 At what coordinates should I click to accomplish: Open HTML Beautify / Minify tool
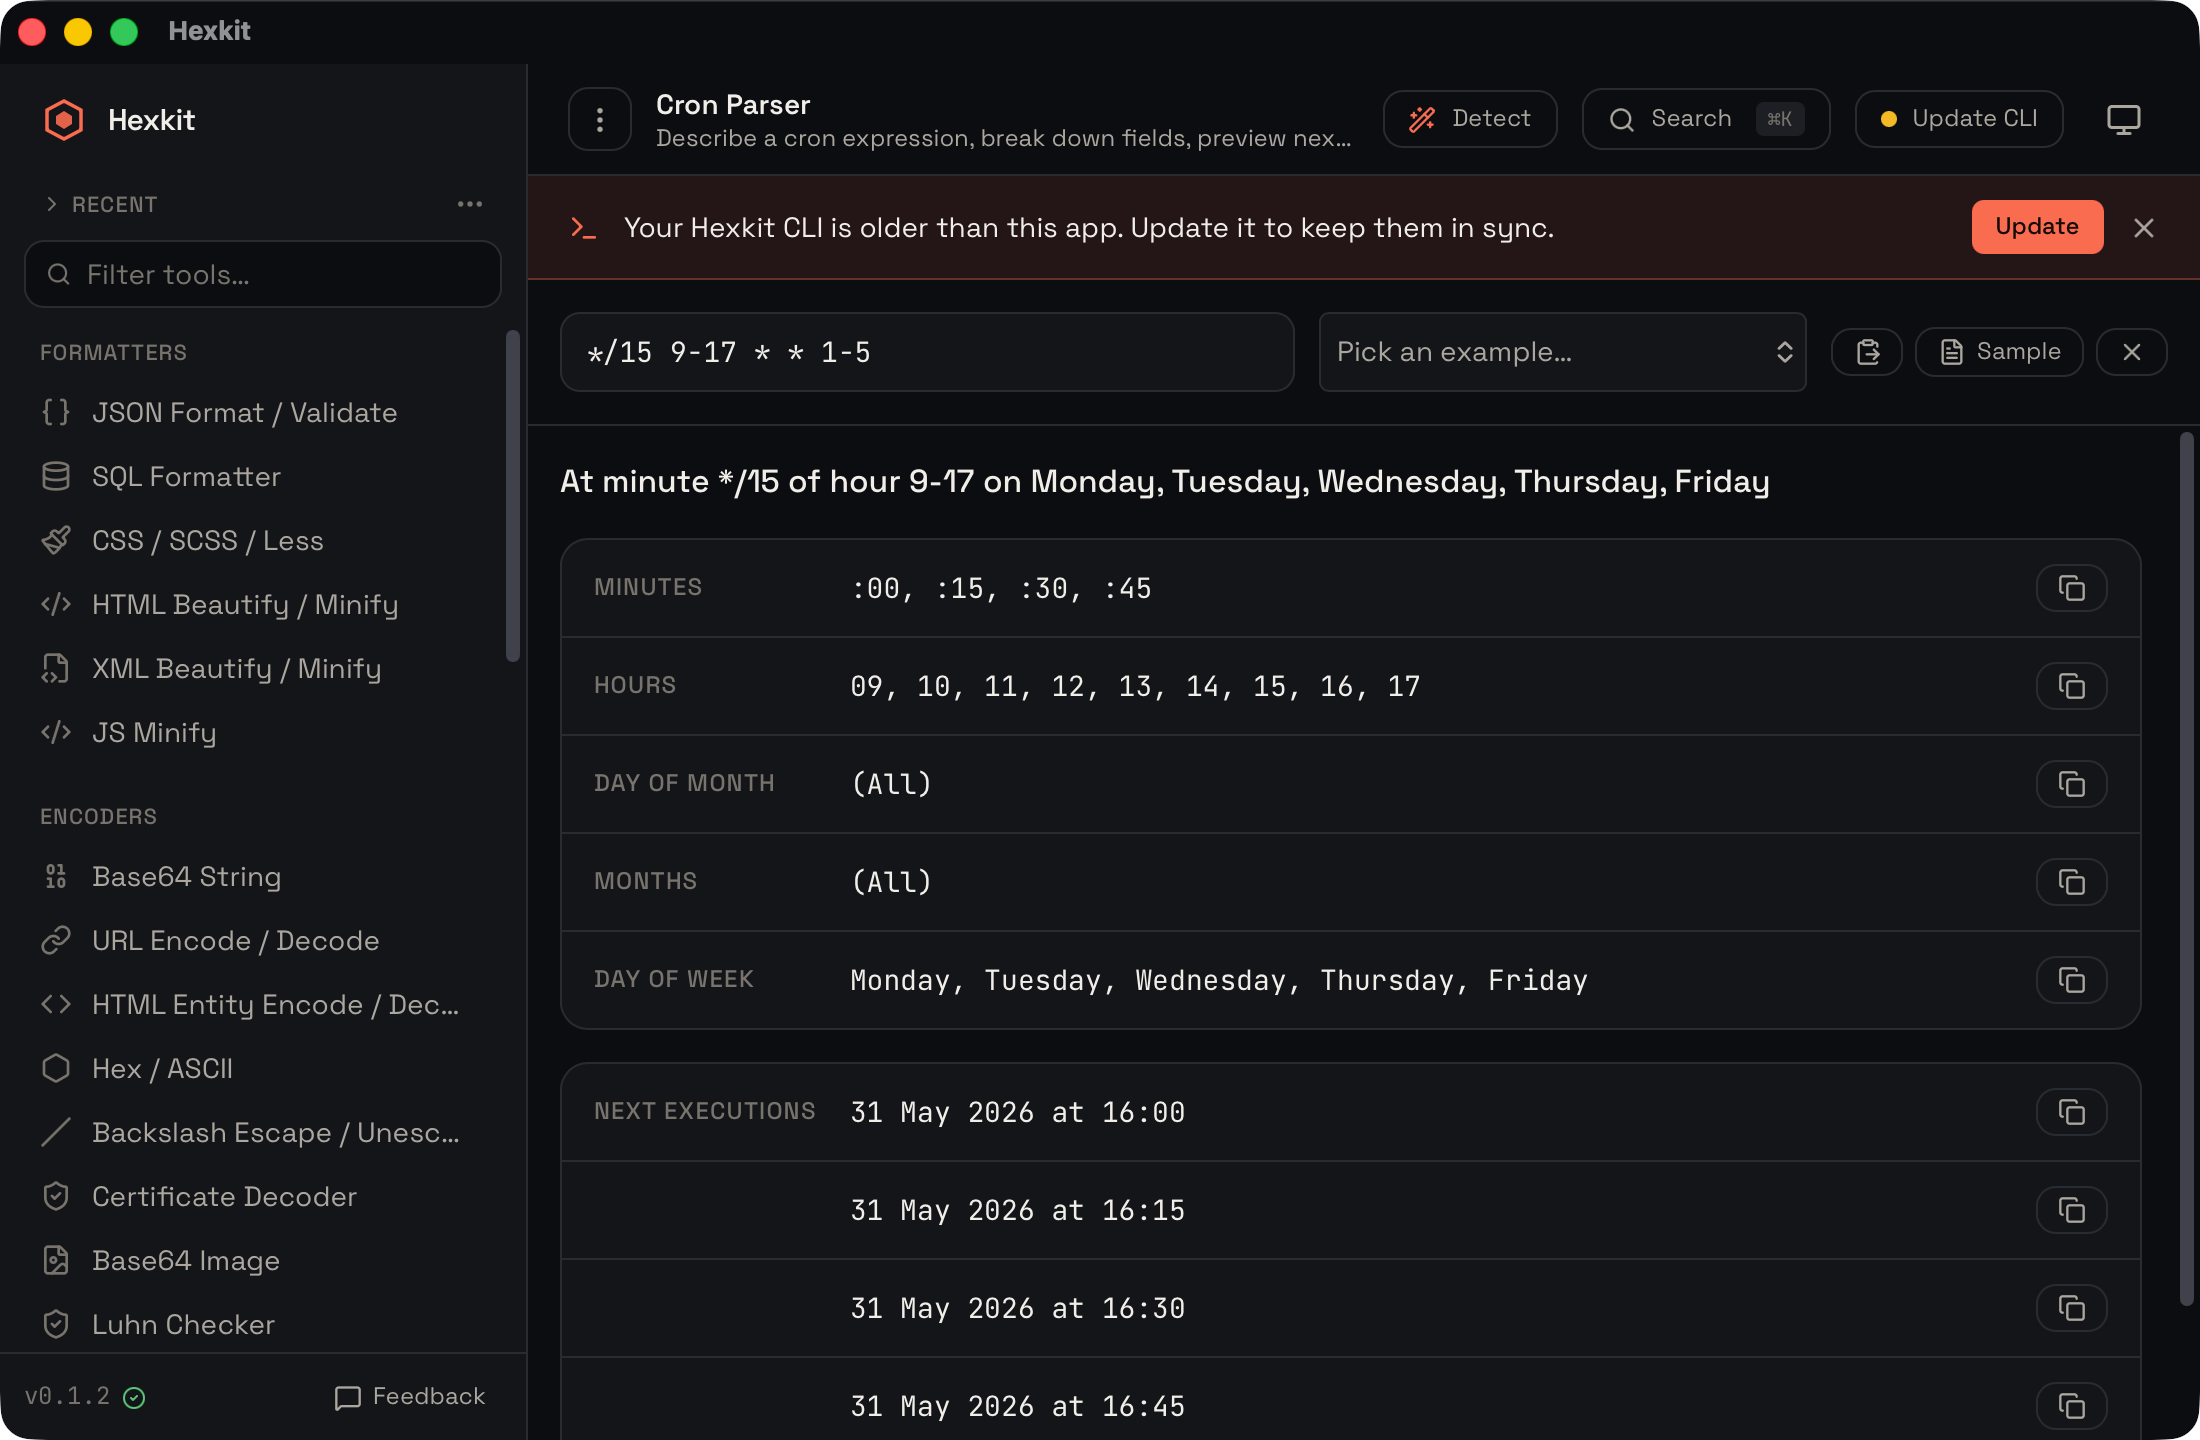263,605
